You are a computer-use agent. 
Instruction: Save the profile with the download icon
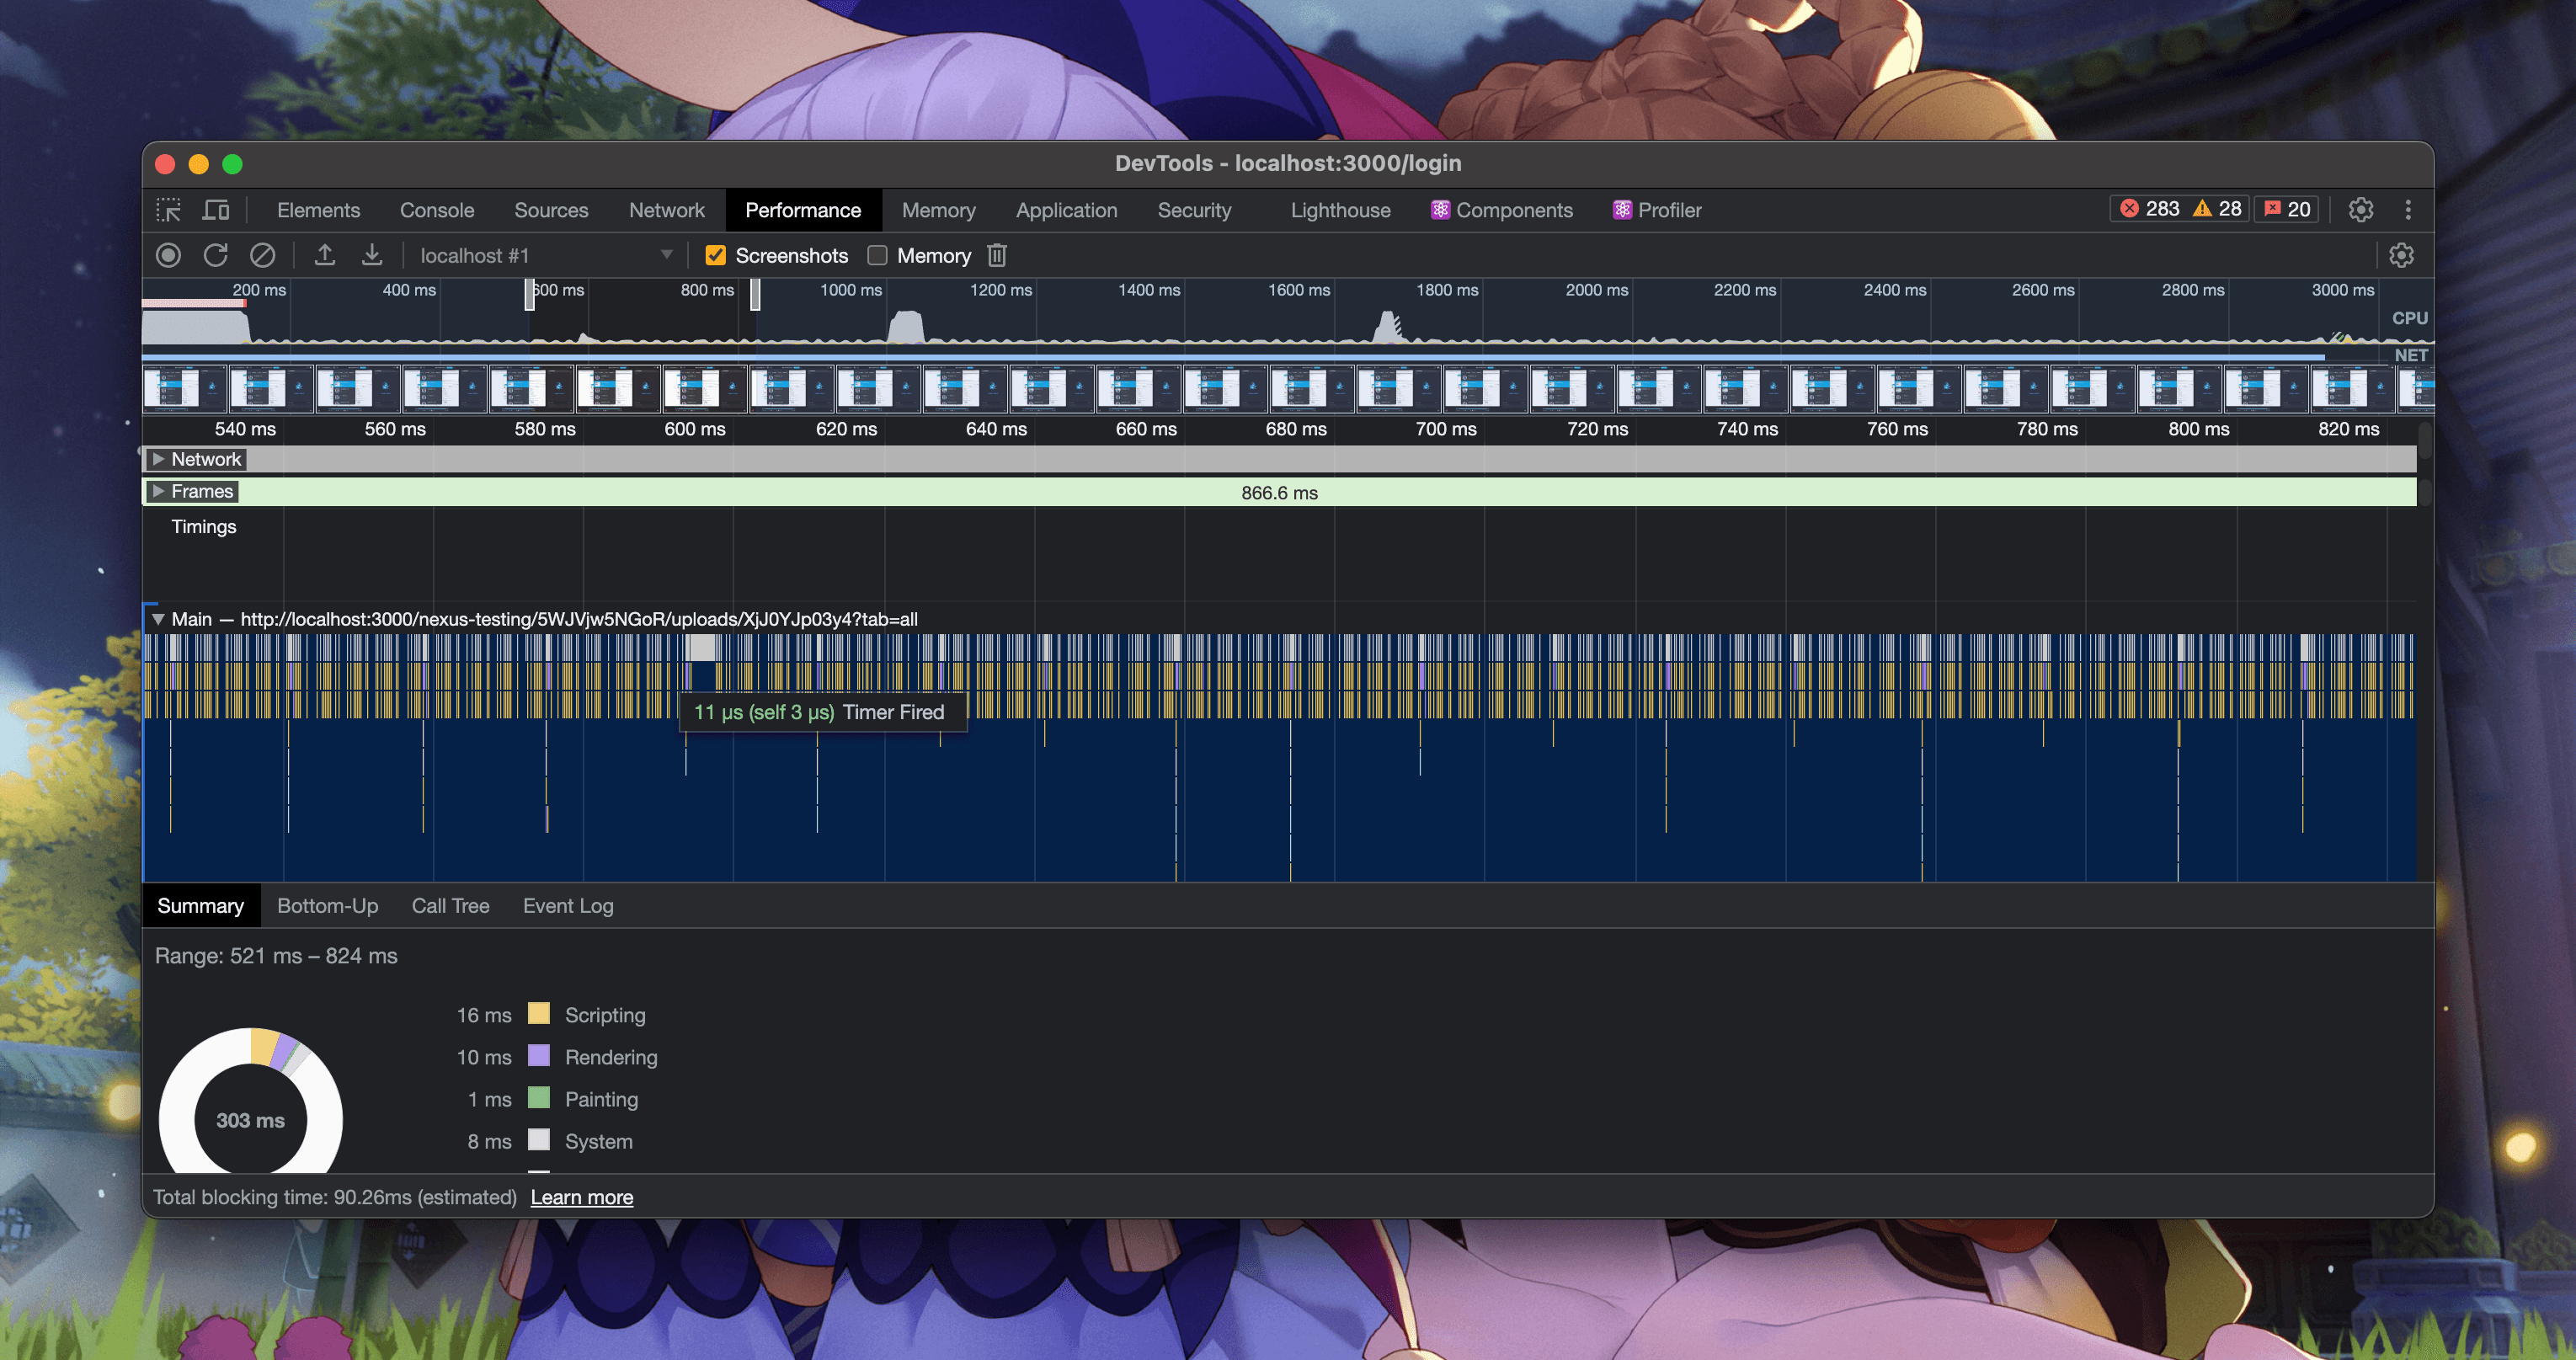372,256
